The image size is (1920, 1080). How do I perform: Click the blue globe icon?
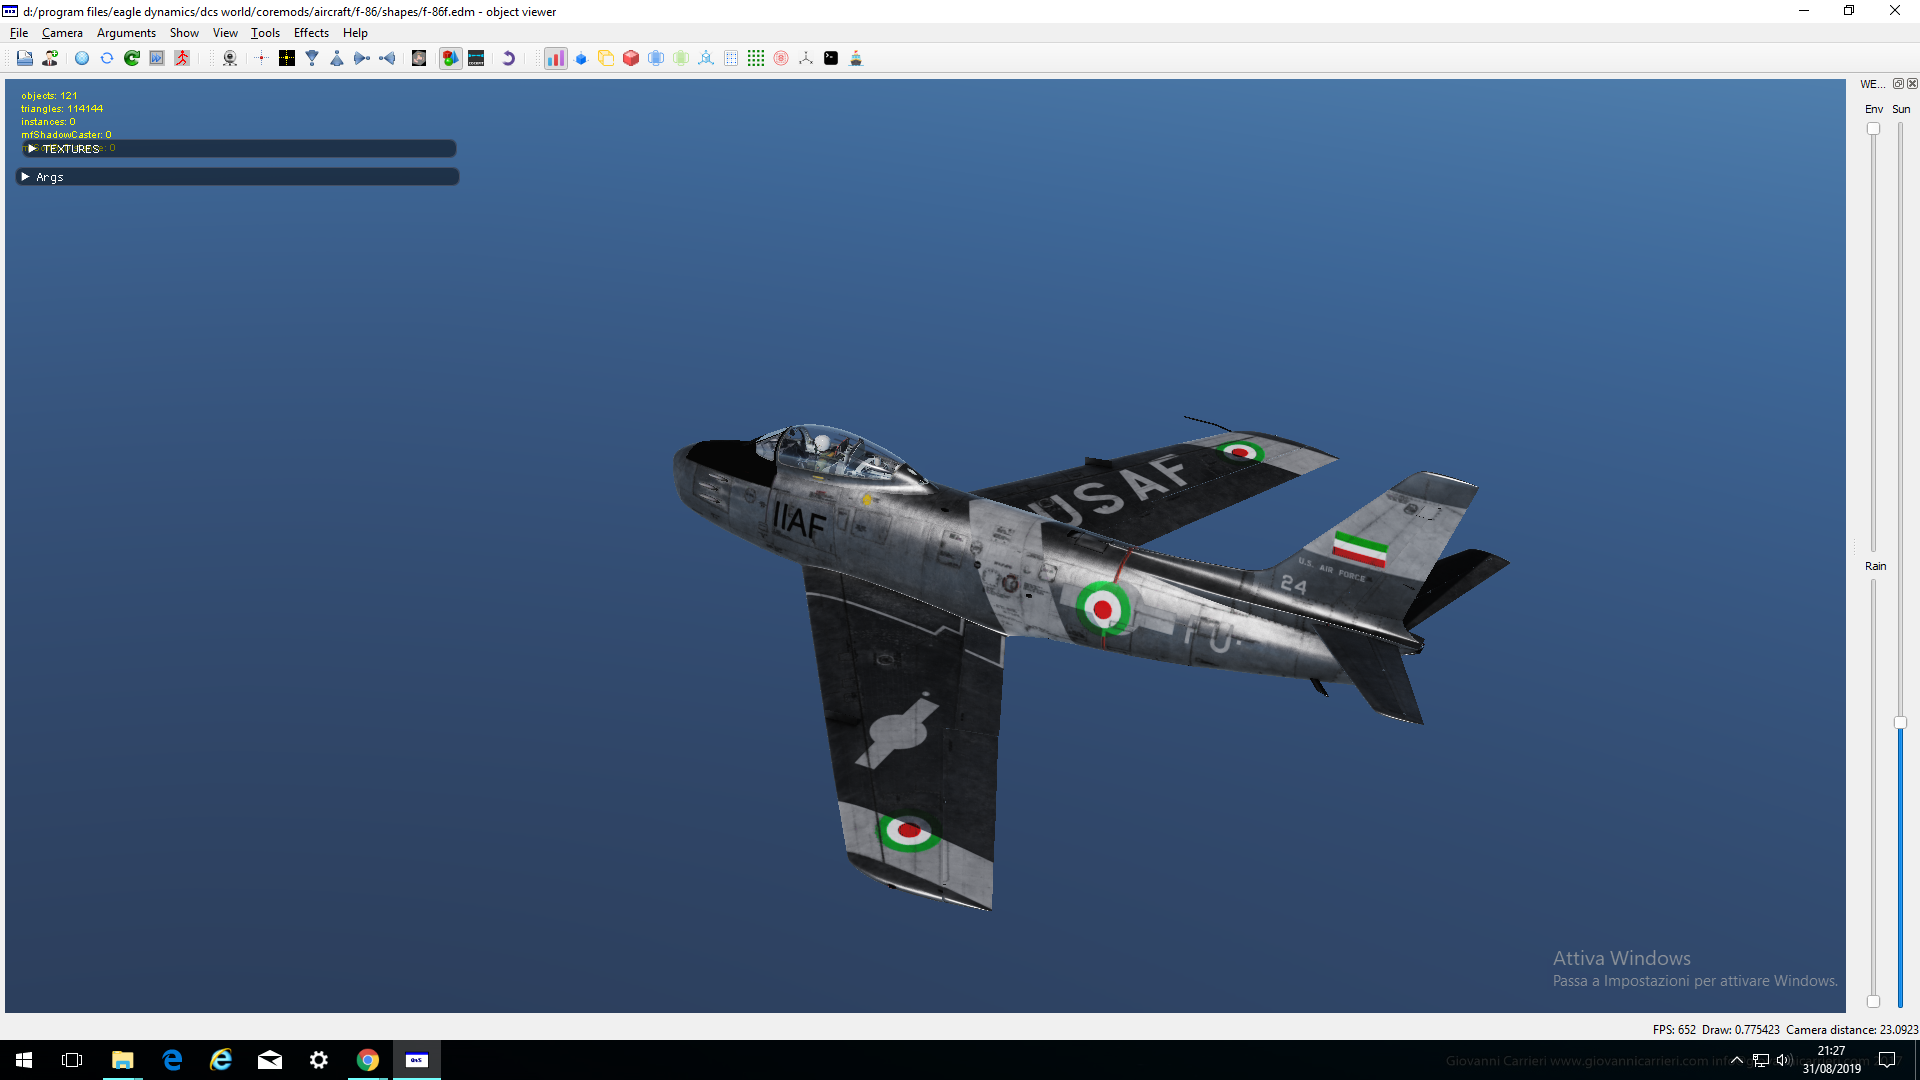click(82, 58)
